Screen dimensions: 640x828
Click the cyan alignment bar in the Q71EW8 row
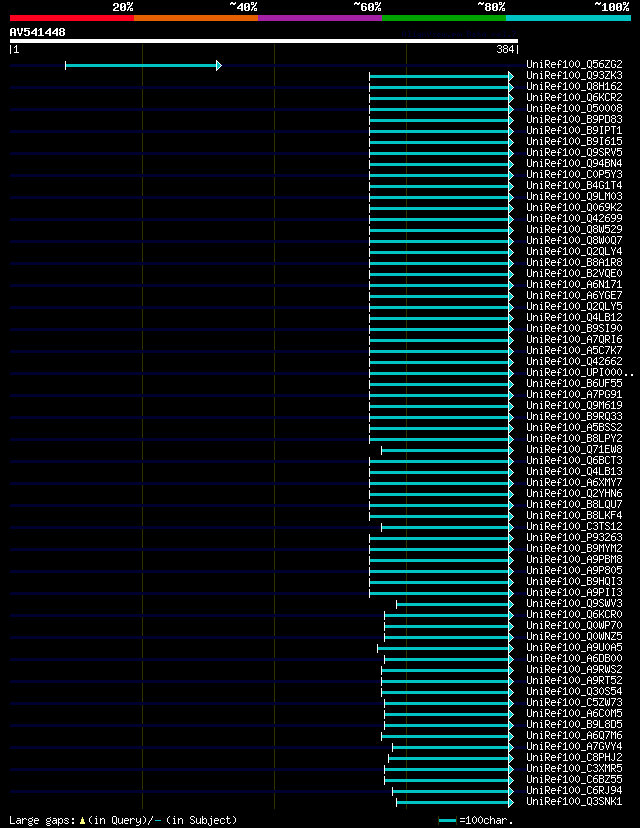447,450
